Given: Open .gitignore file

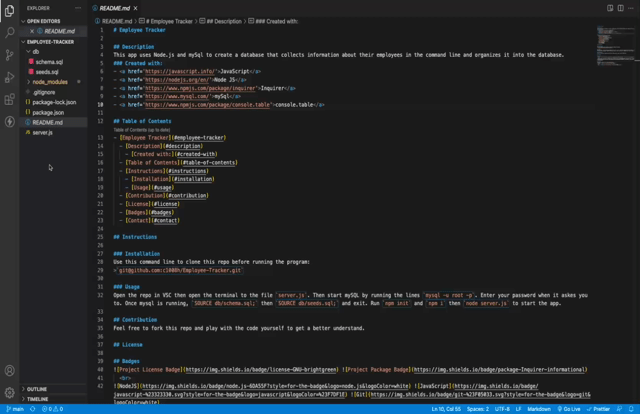Looking at the screenshot, I should point(44,92).
